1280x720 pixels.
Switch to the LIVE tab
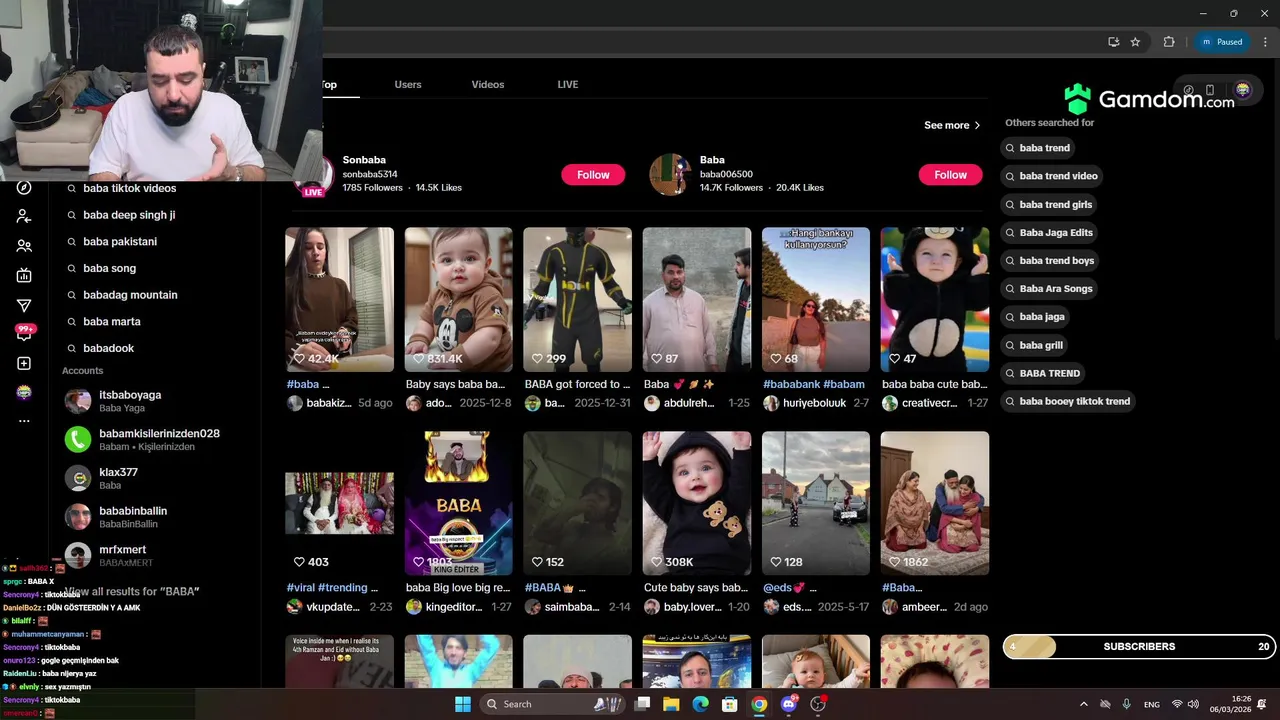(568, 85)
